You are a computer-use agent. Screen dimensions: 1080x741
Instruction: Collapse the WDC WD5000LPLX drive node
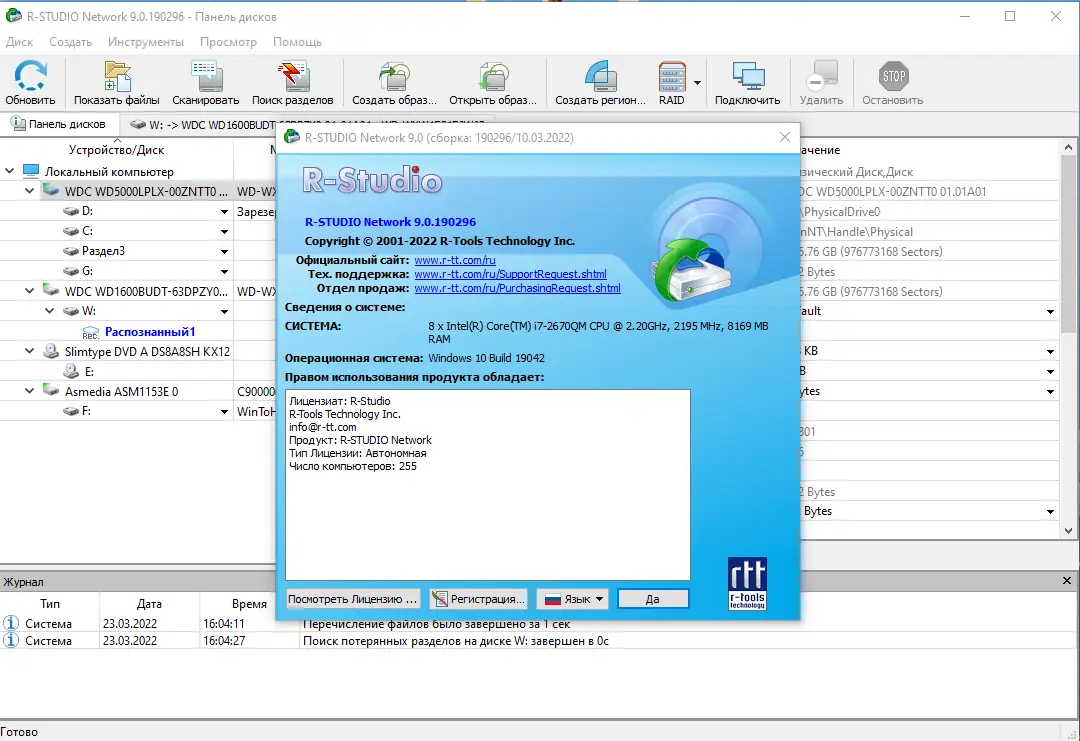tap(30, 191)
